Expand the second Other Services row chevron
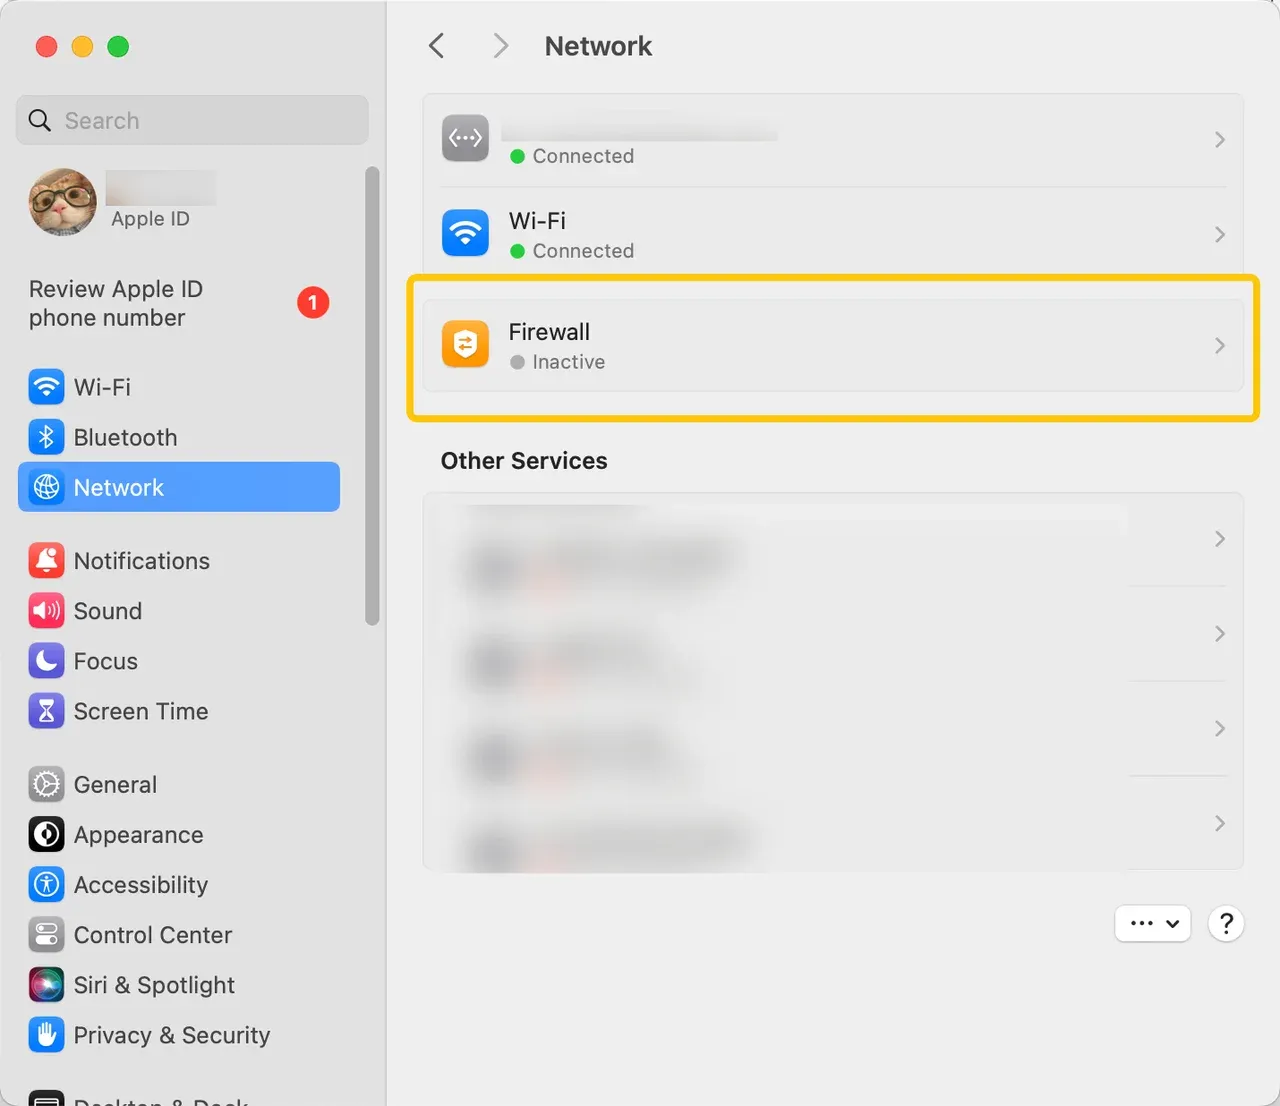Screen dimensions: 1280x1106 point(1220,634)
